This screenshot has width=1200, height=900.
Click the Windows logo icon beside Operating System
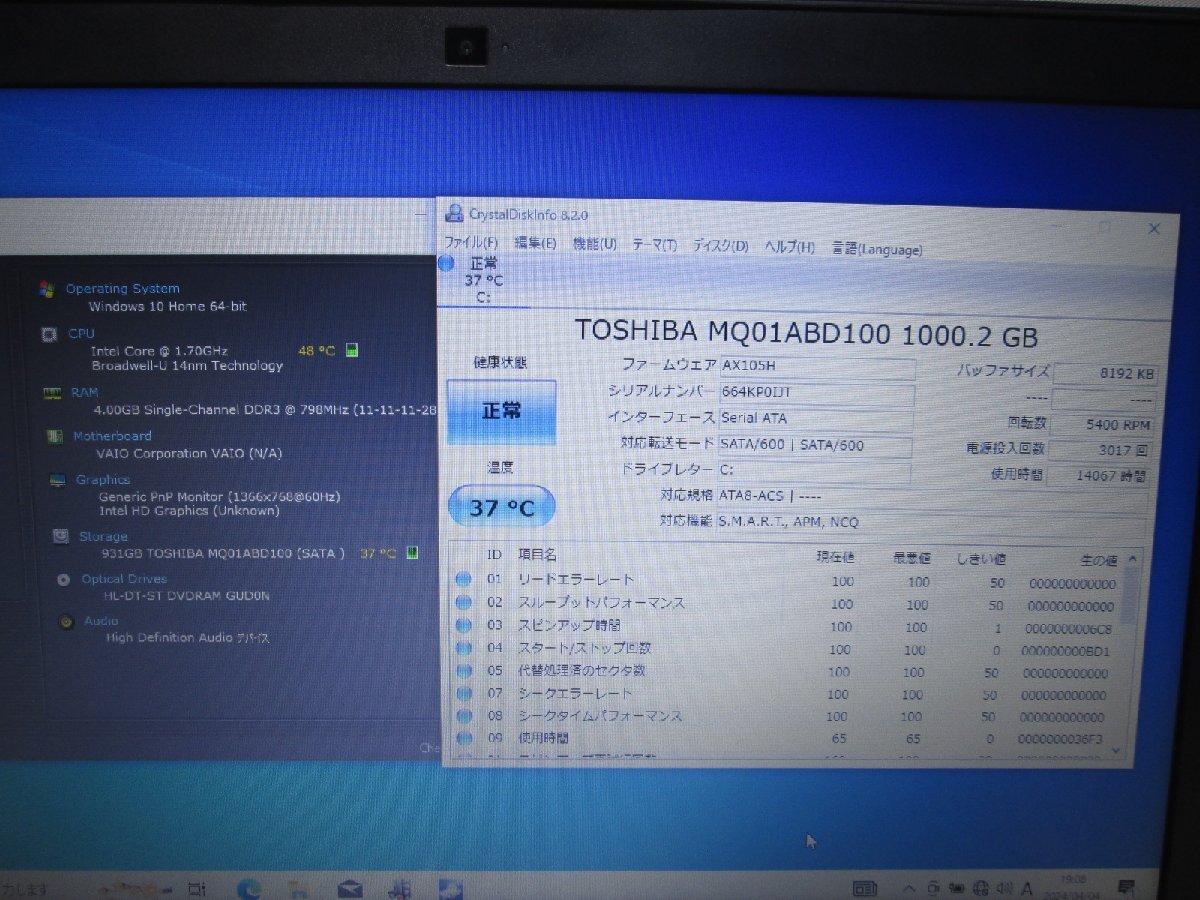point(46,288)
